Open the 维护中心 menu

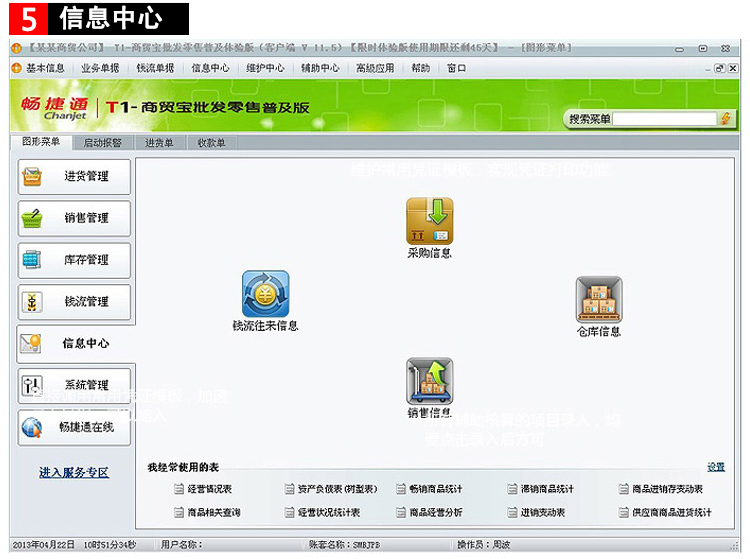(265, 68)
